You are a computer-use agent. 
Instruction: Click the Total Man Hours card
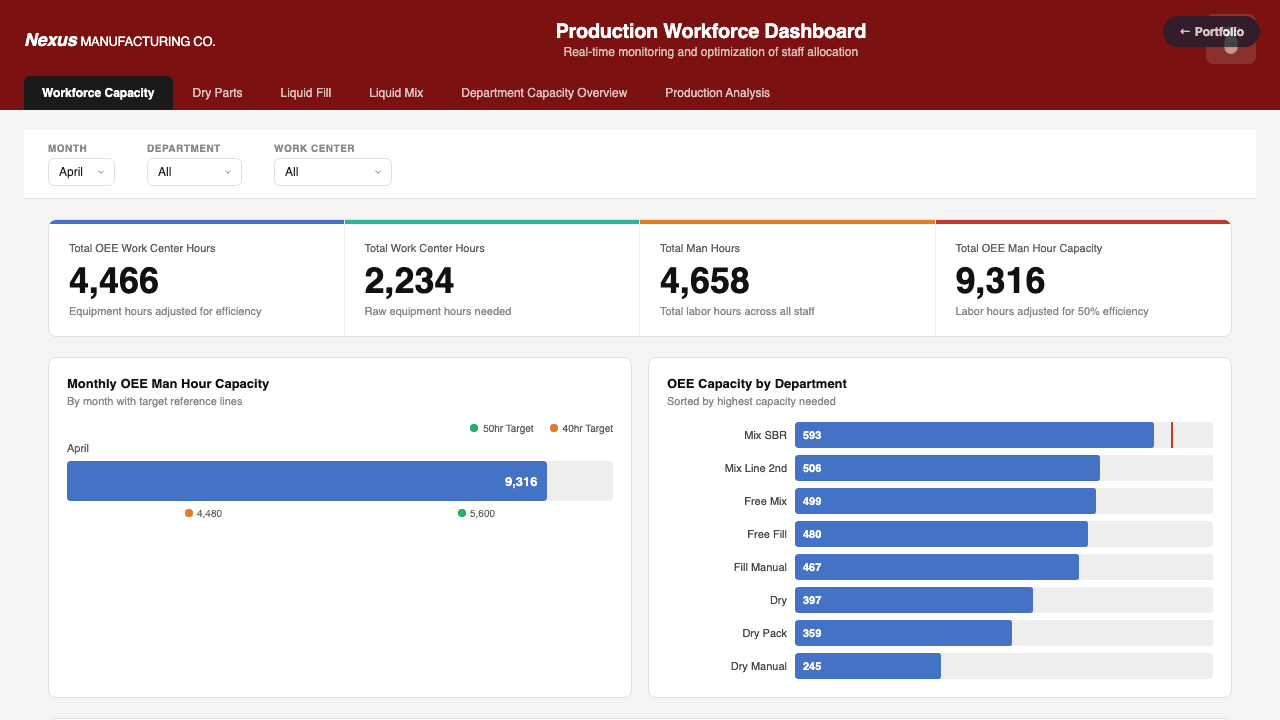[786, 277]
